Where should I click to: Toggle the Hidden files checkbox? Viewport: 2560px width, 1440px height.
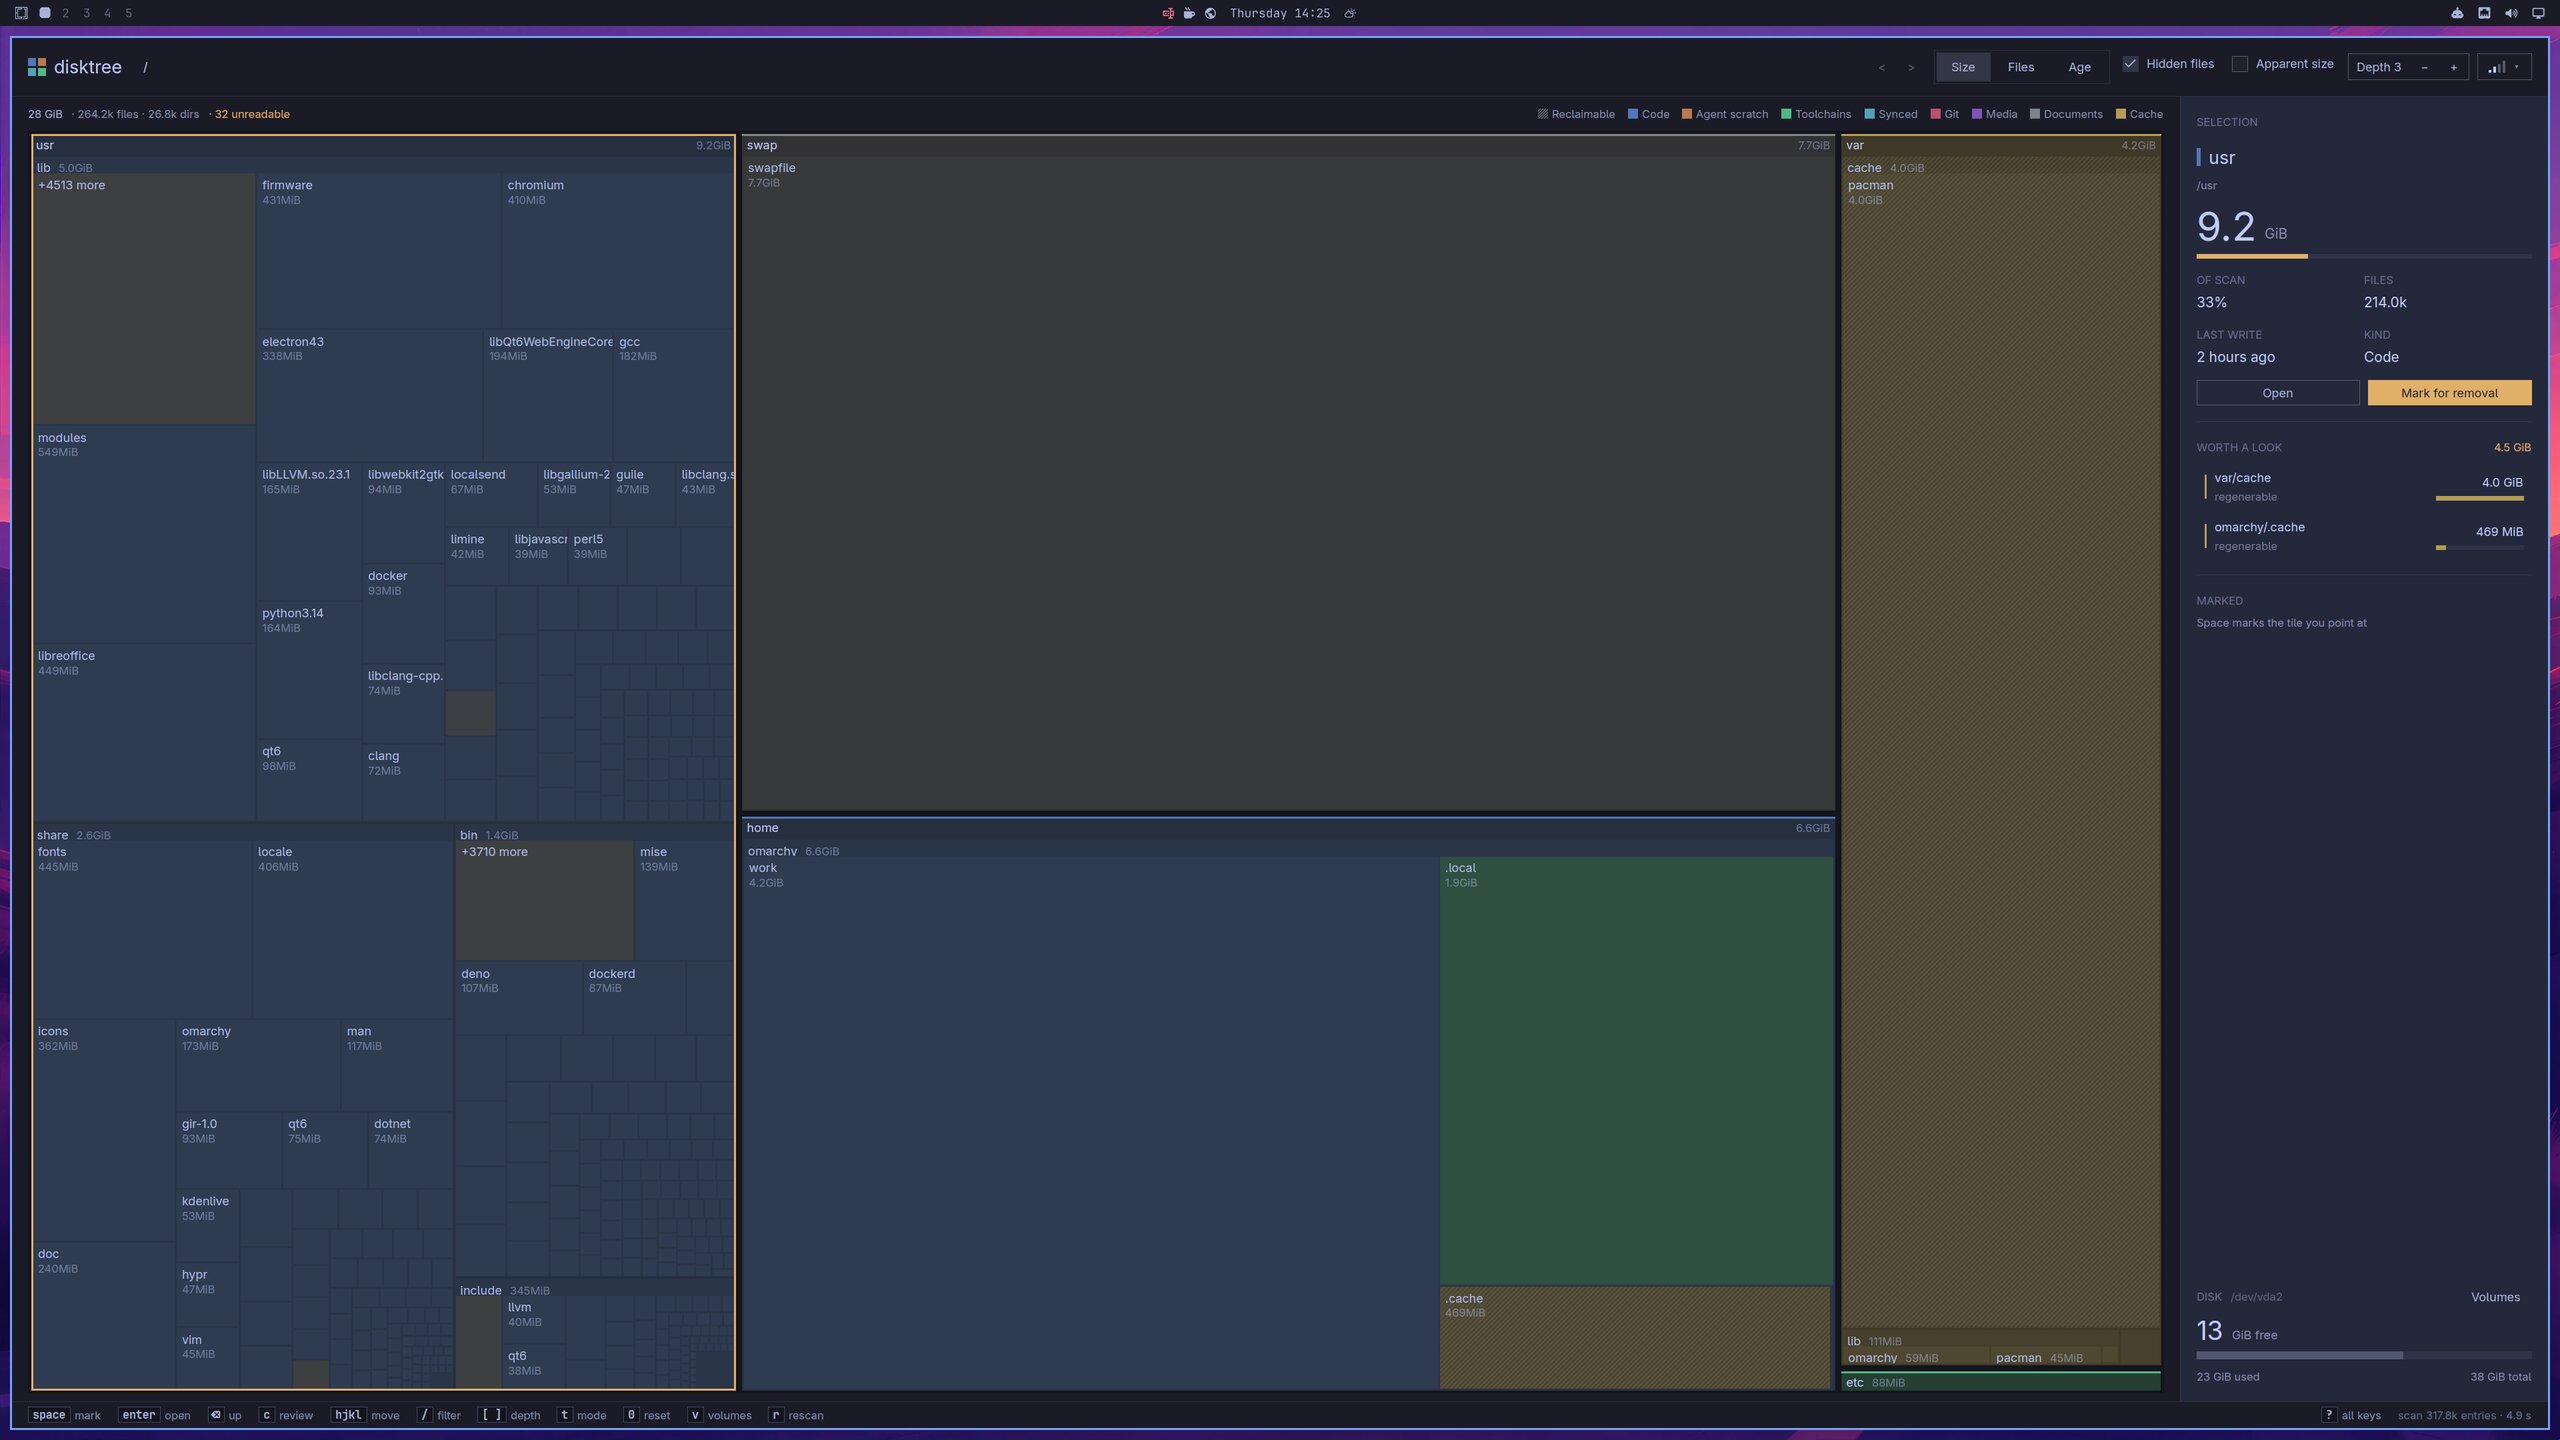coord(2130,64)
